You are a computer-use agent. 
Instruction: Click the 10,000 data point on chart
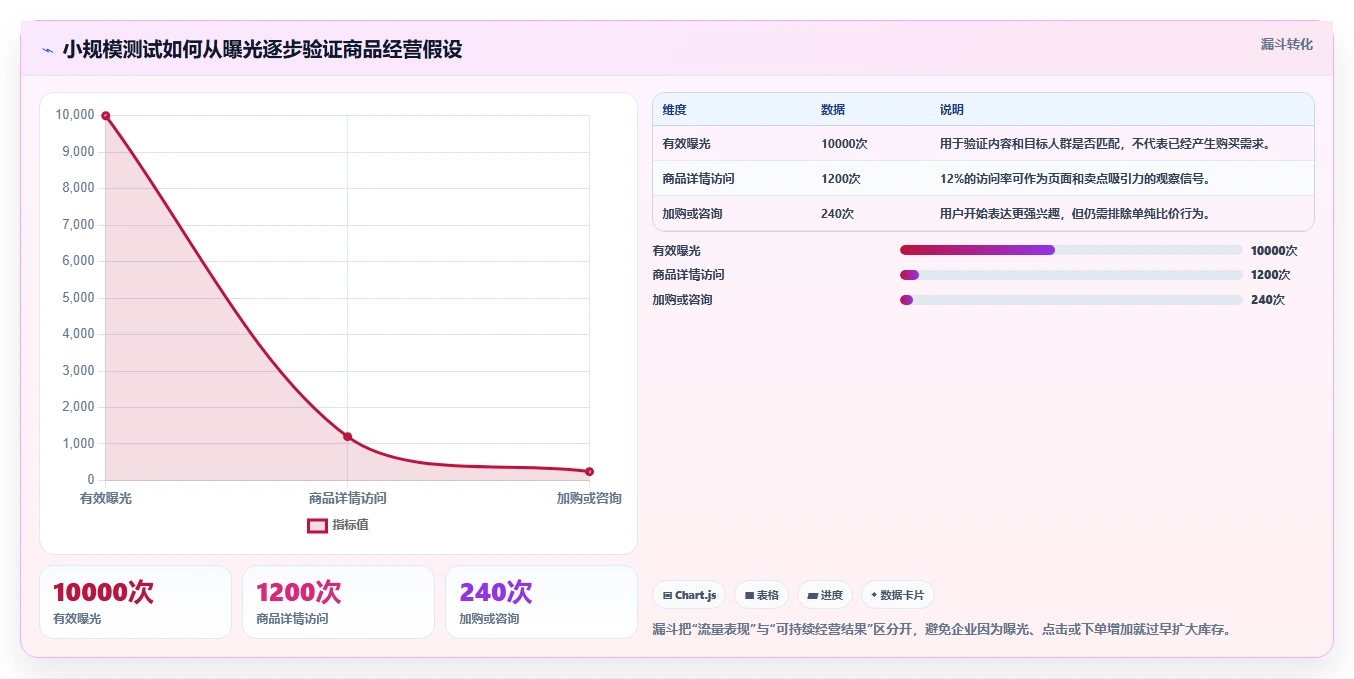(105, 116)
